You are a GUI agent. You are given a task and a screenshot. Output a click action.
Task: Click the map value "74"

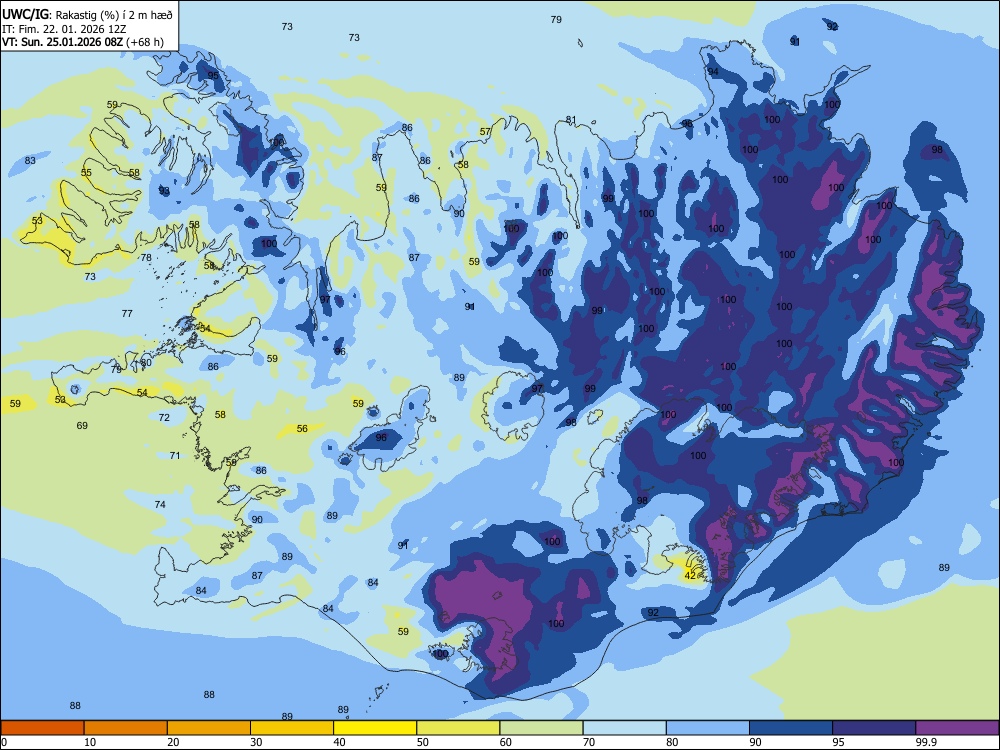[160, 504]
